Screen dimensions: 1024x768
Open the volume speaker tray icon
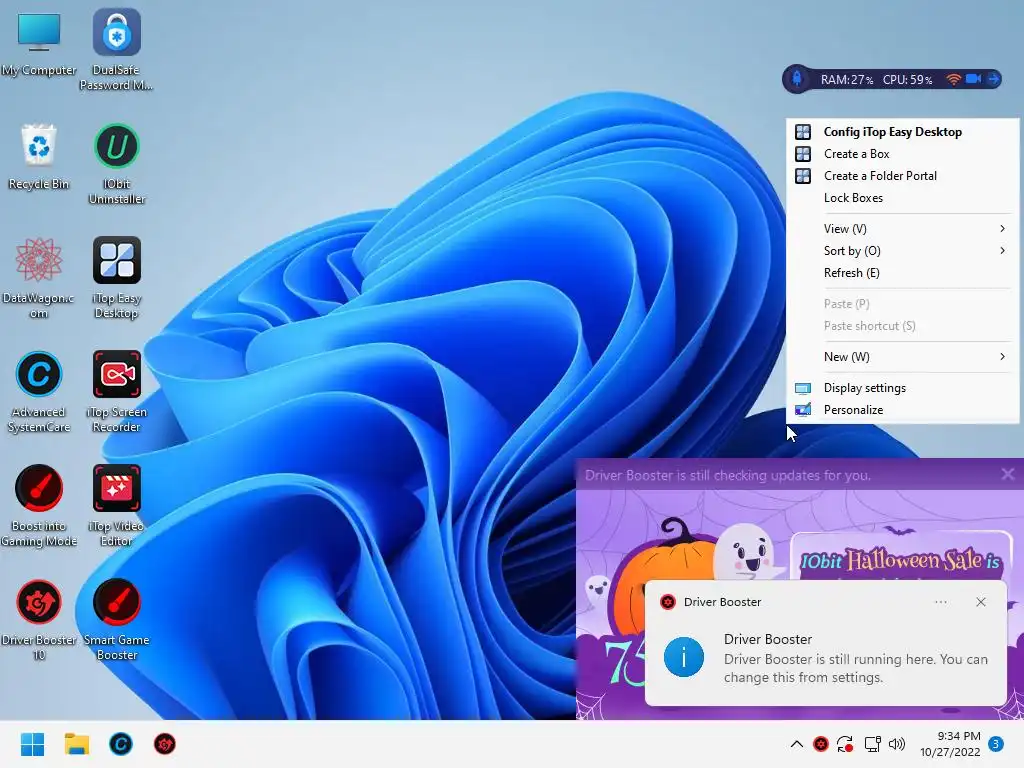tap(897, 744)
